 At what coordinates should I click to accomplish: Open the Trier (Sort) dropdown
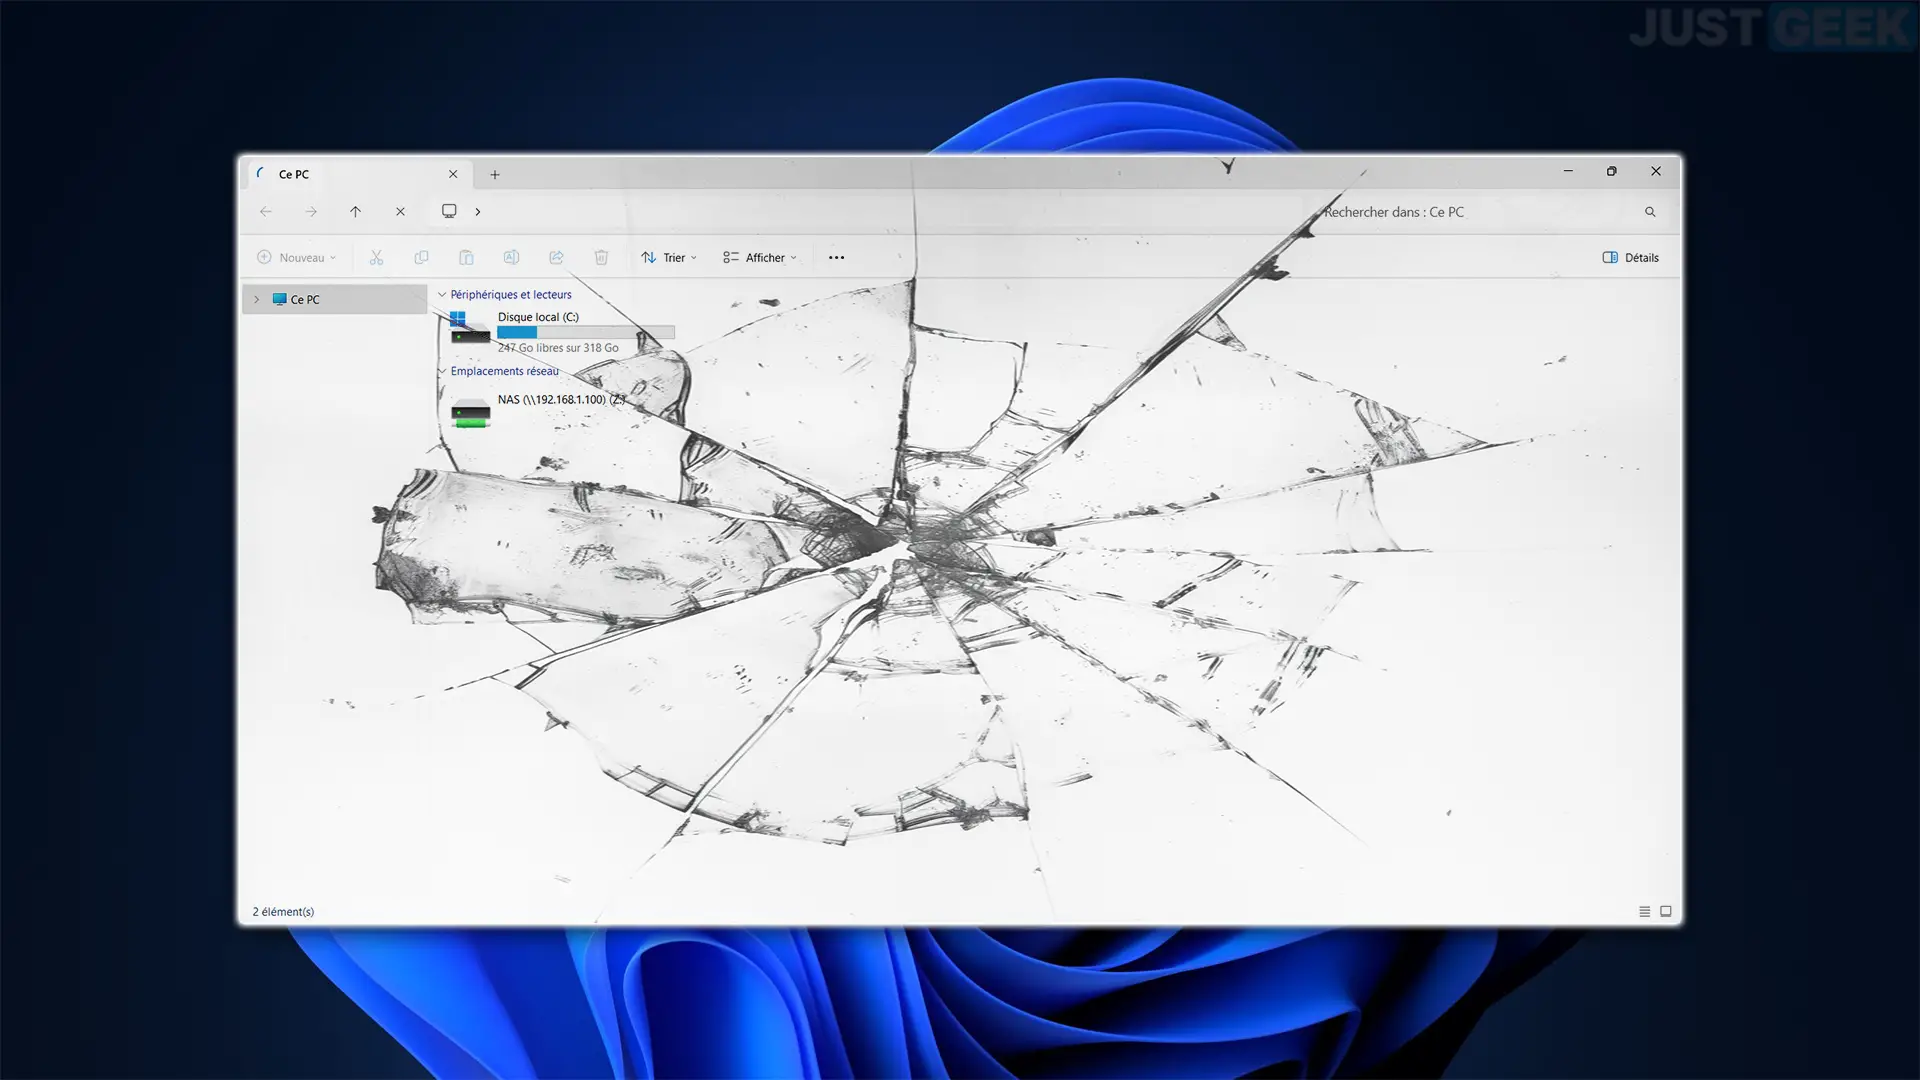(670, 257)
